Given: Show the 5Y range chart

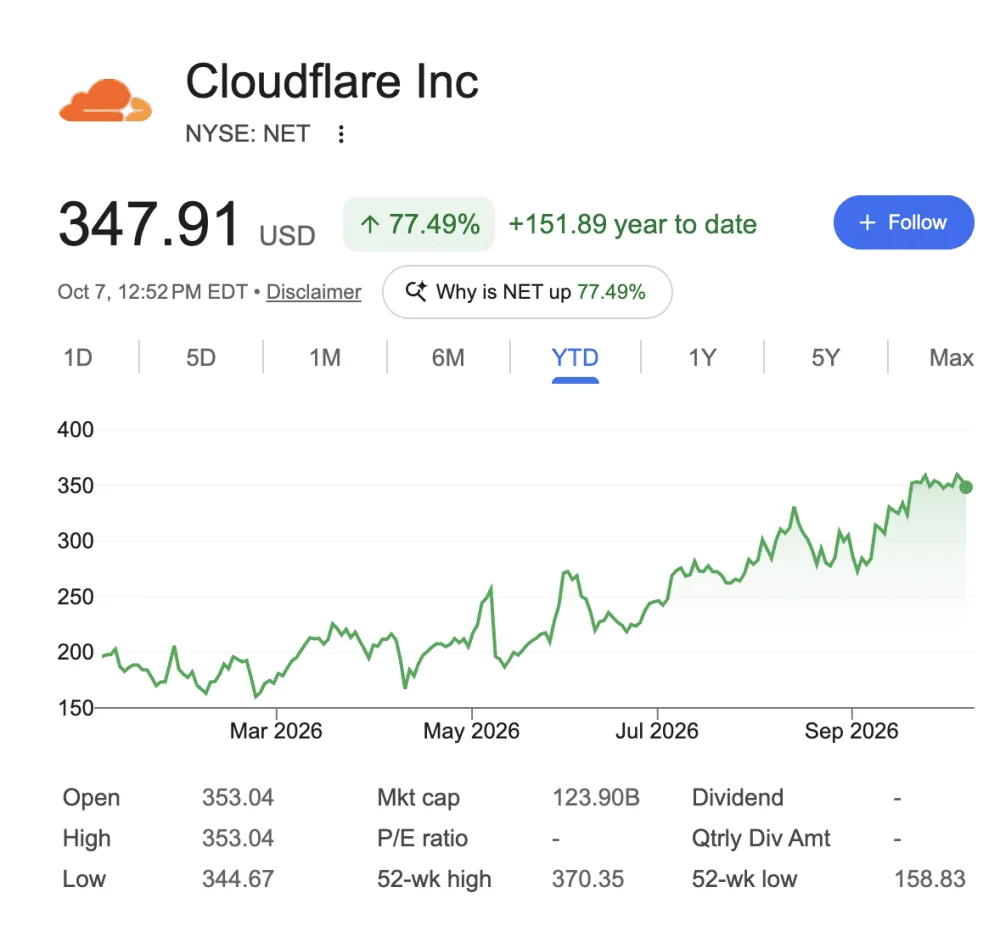Looking at the screenshot, I should [x=826, y=357].
